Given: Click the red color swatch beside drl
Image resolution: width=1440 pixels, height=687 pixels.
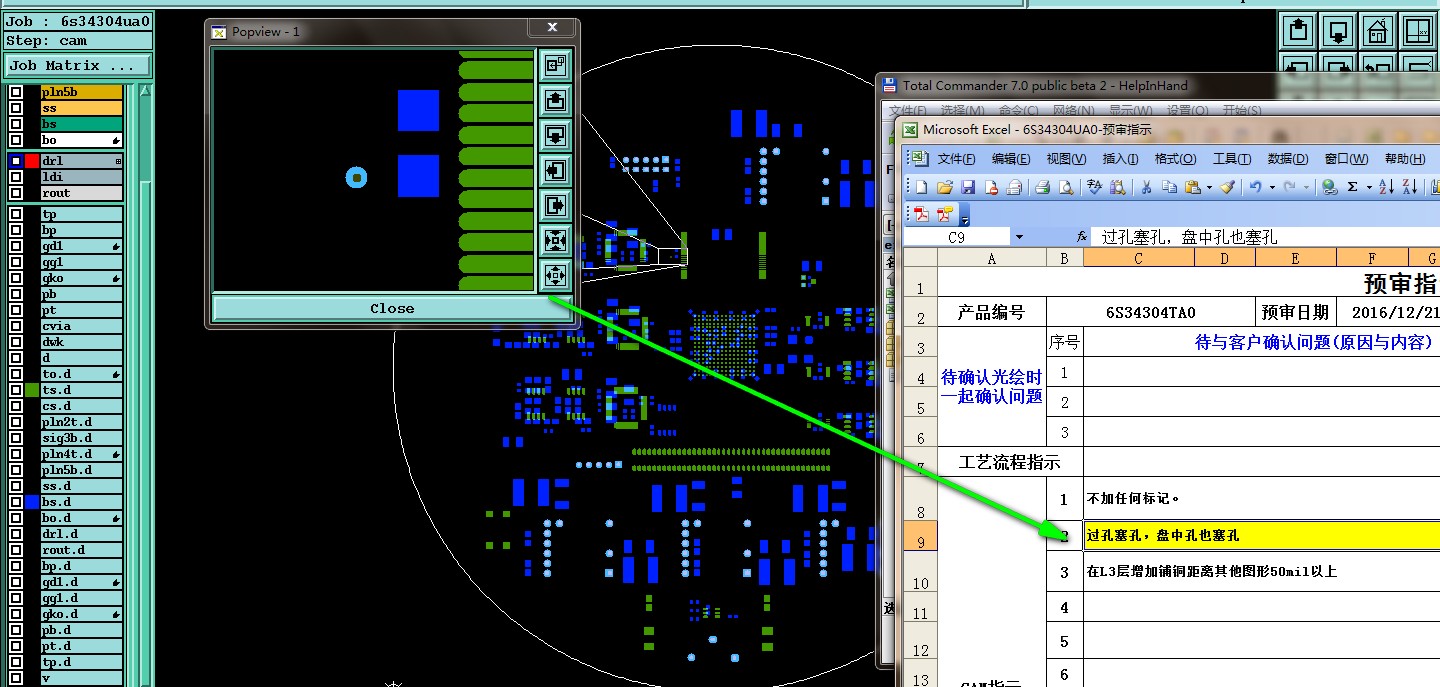Looking at the screenshot, I should 32,161.
